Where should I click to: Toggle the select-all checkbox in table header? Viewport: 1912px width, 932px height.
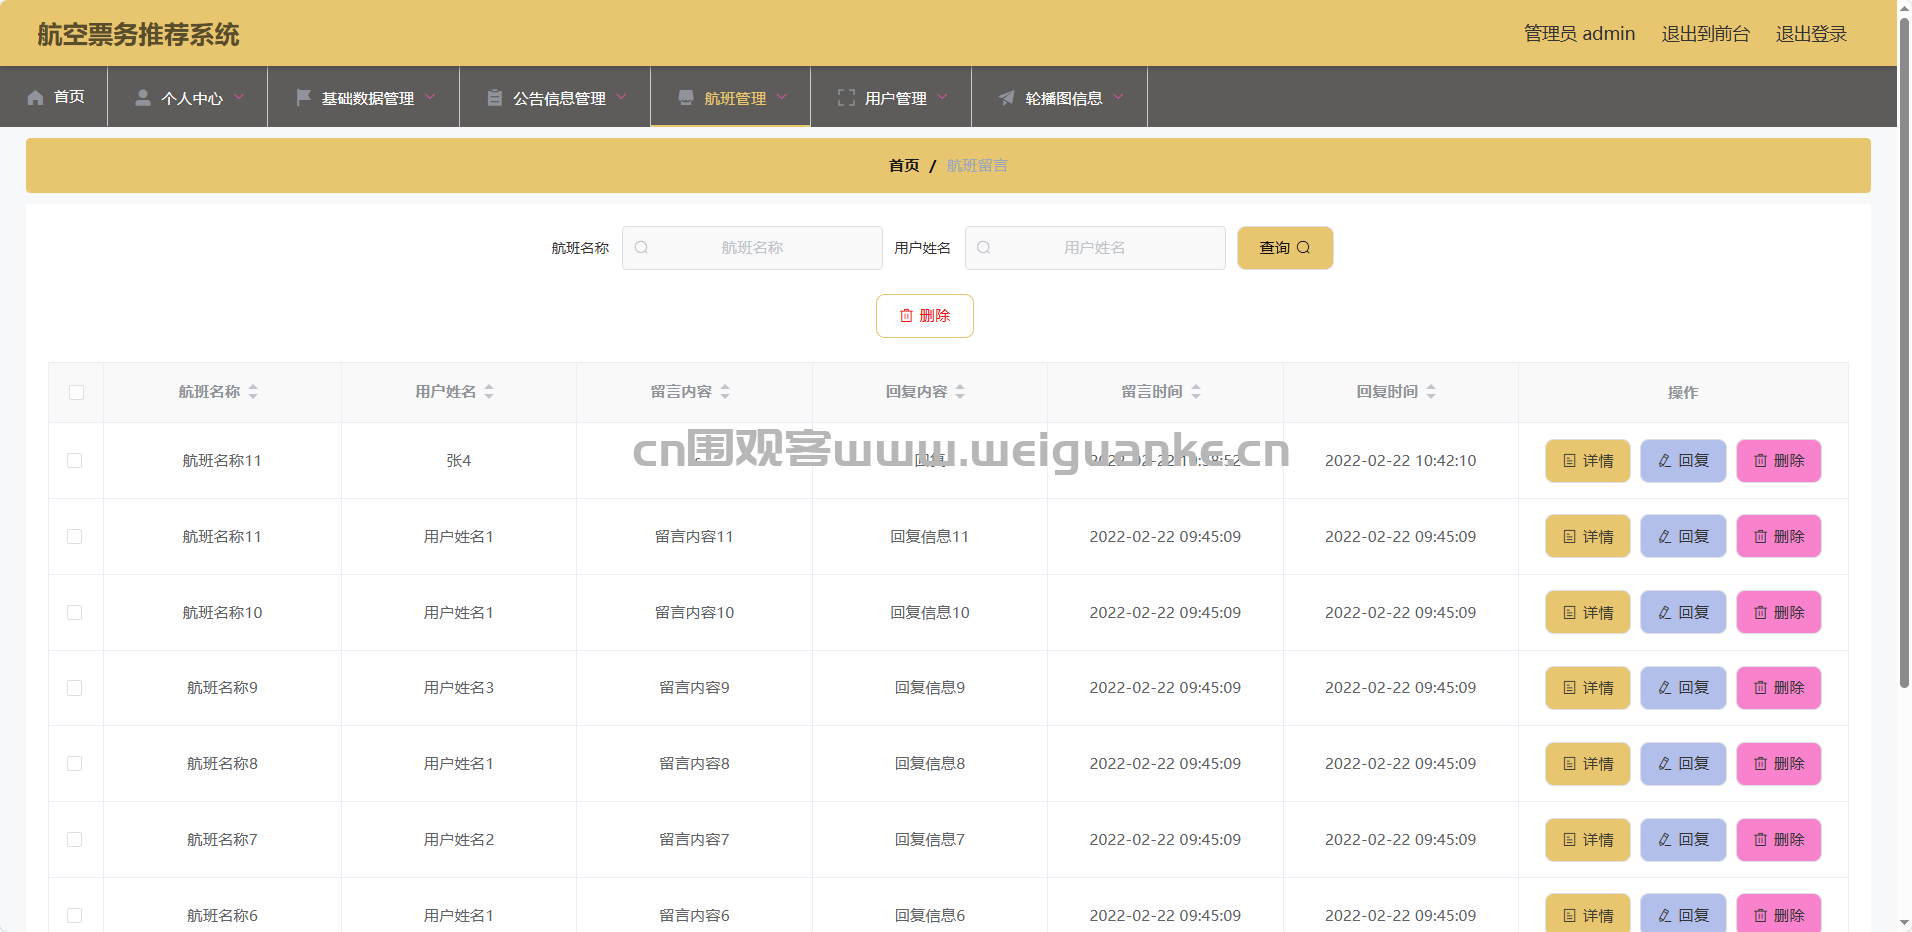pos(76,392)
